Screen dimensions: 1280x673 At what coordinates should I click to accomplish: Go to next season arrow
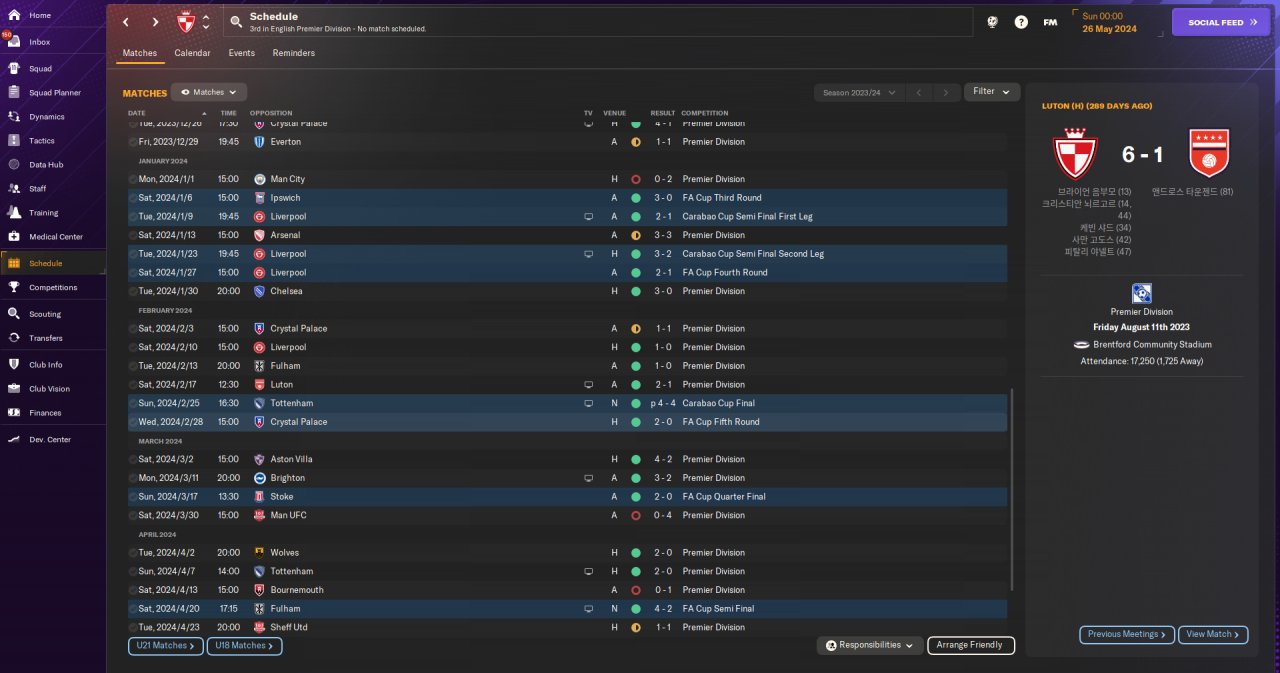click(x=946, y=93)
